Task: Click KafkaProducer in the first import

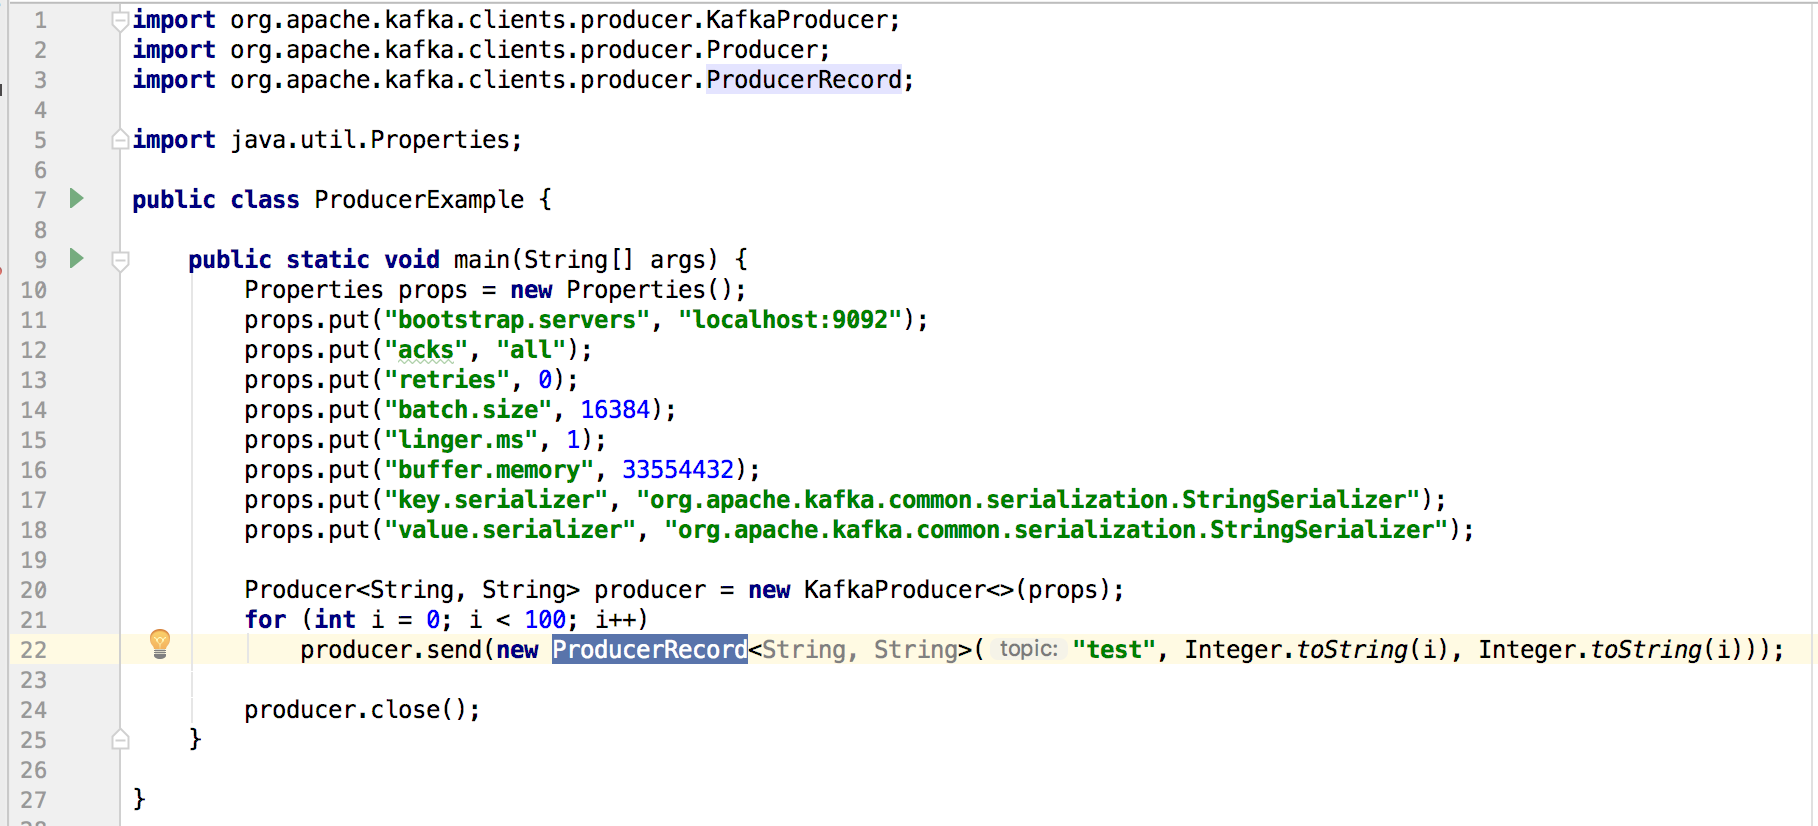Action: (x=797, y=19)
